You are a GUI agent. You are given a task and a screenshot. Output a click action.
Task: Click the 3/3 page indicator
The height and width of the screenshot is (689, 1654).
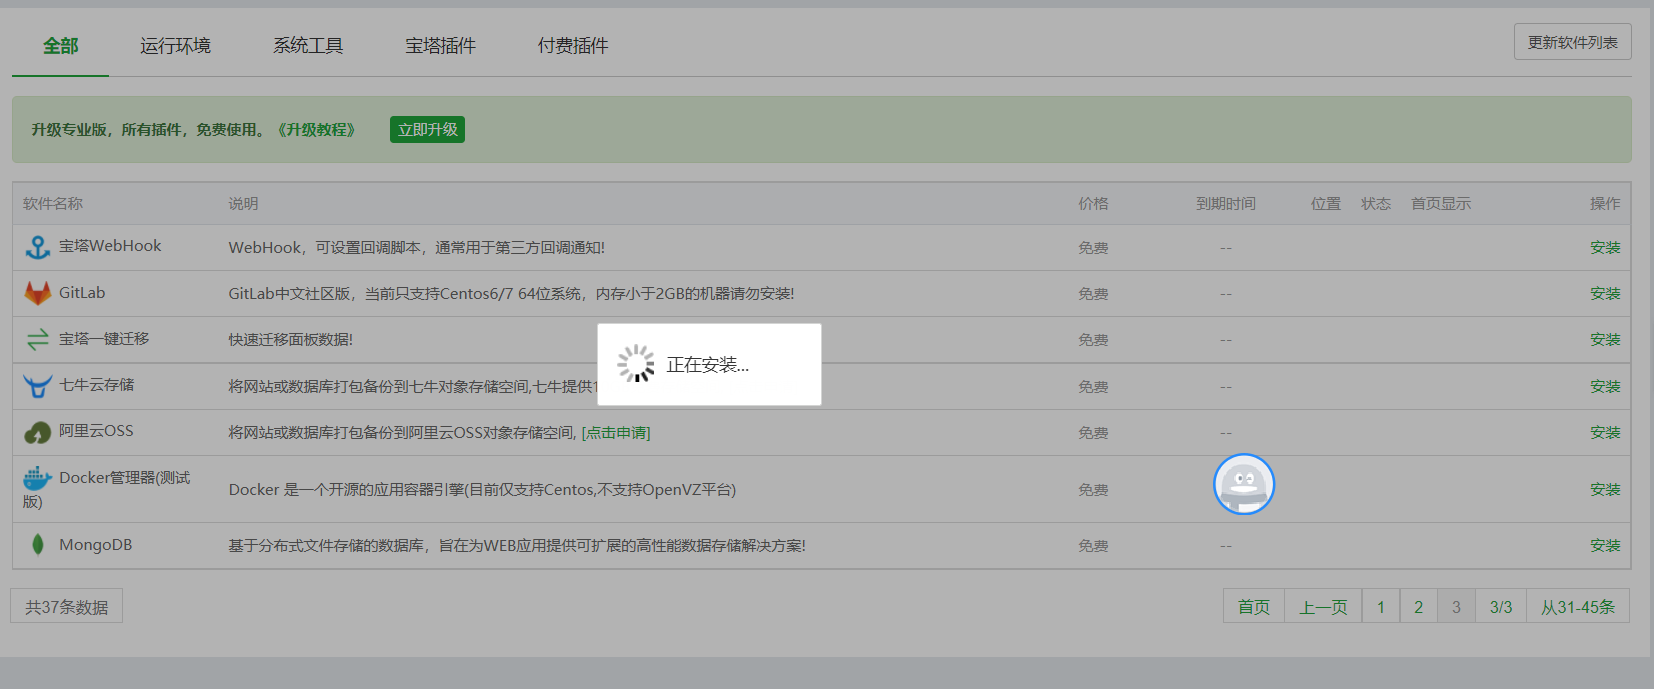pos(1501,607)
